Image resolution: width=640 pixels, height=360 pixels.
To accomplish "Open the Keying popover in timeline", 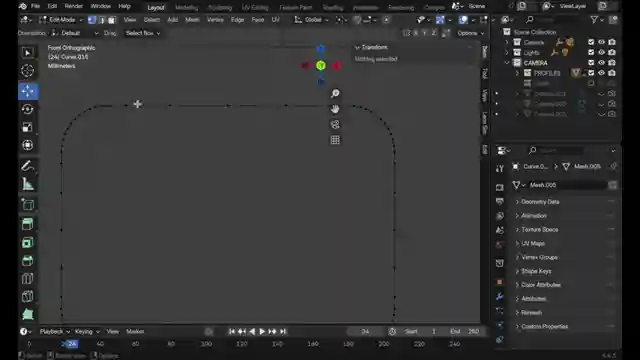I will tap(87, 331).
